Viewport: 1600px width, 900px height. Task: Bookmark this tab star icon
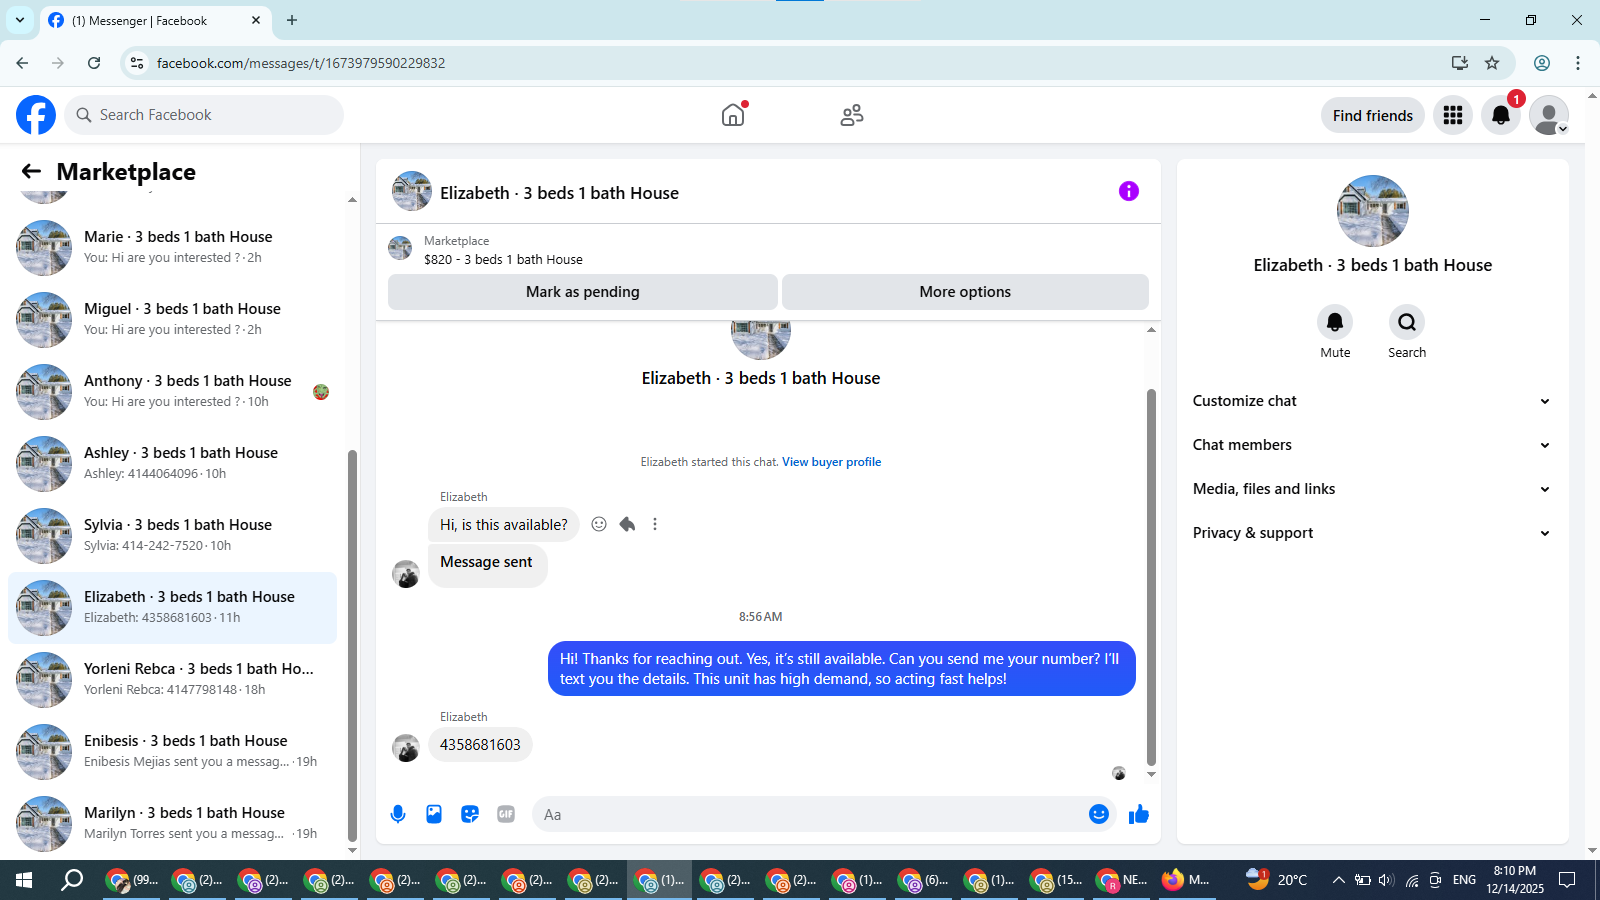pyautogui.click(x=1492, y=63)
